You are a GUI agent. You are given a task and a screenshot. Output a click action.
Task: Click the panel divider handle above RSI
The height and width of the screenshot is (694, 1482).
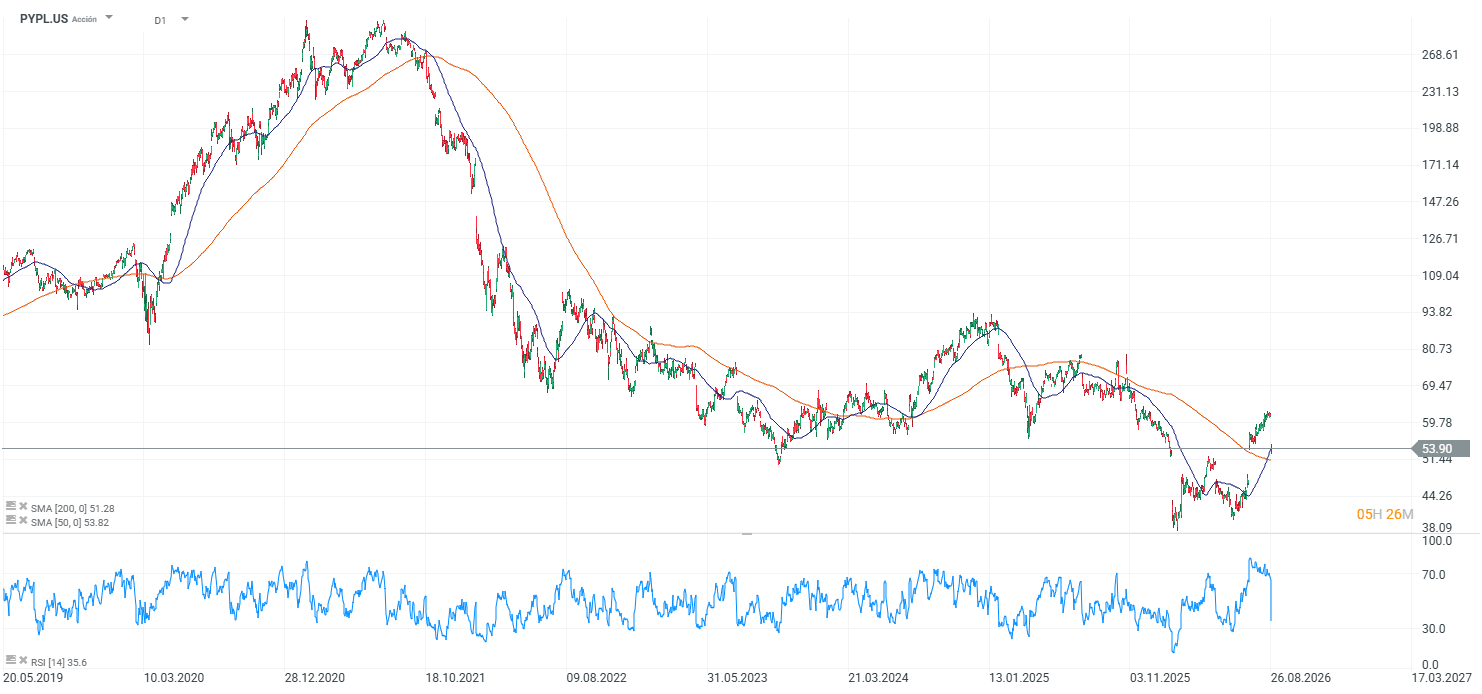[746, 535]
